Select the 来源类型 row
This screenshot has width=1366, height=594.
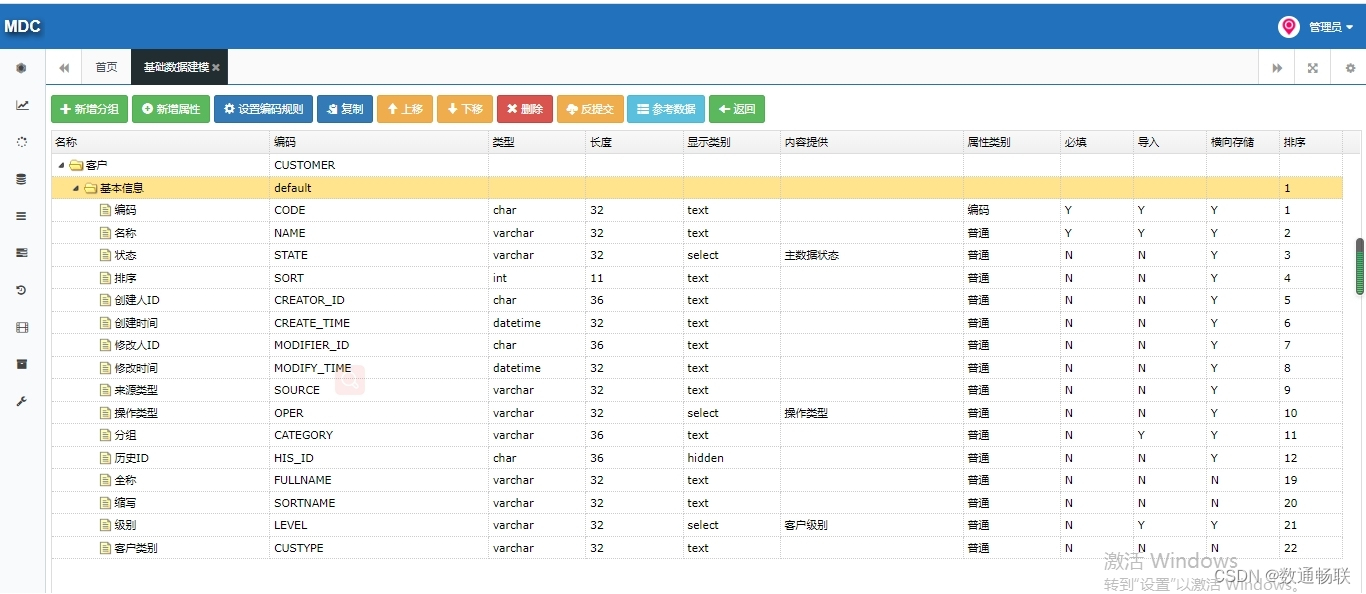click(697, 390)
